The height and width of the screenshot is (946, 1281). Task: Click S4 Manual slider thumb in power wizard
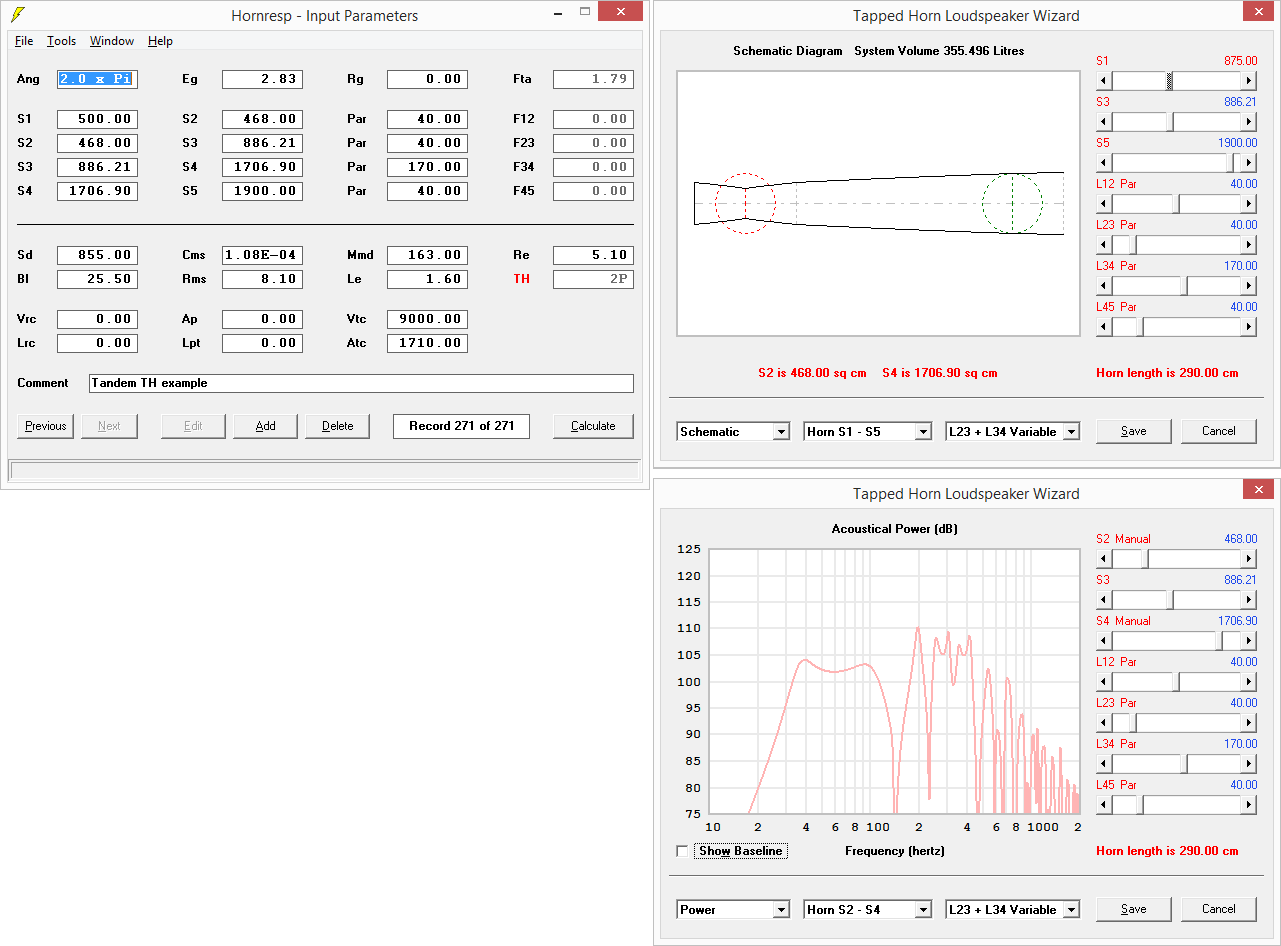[1218, 641]
